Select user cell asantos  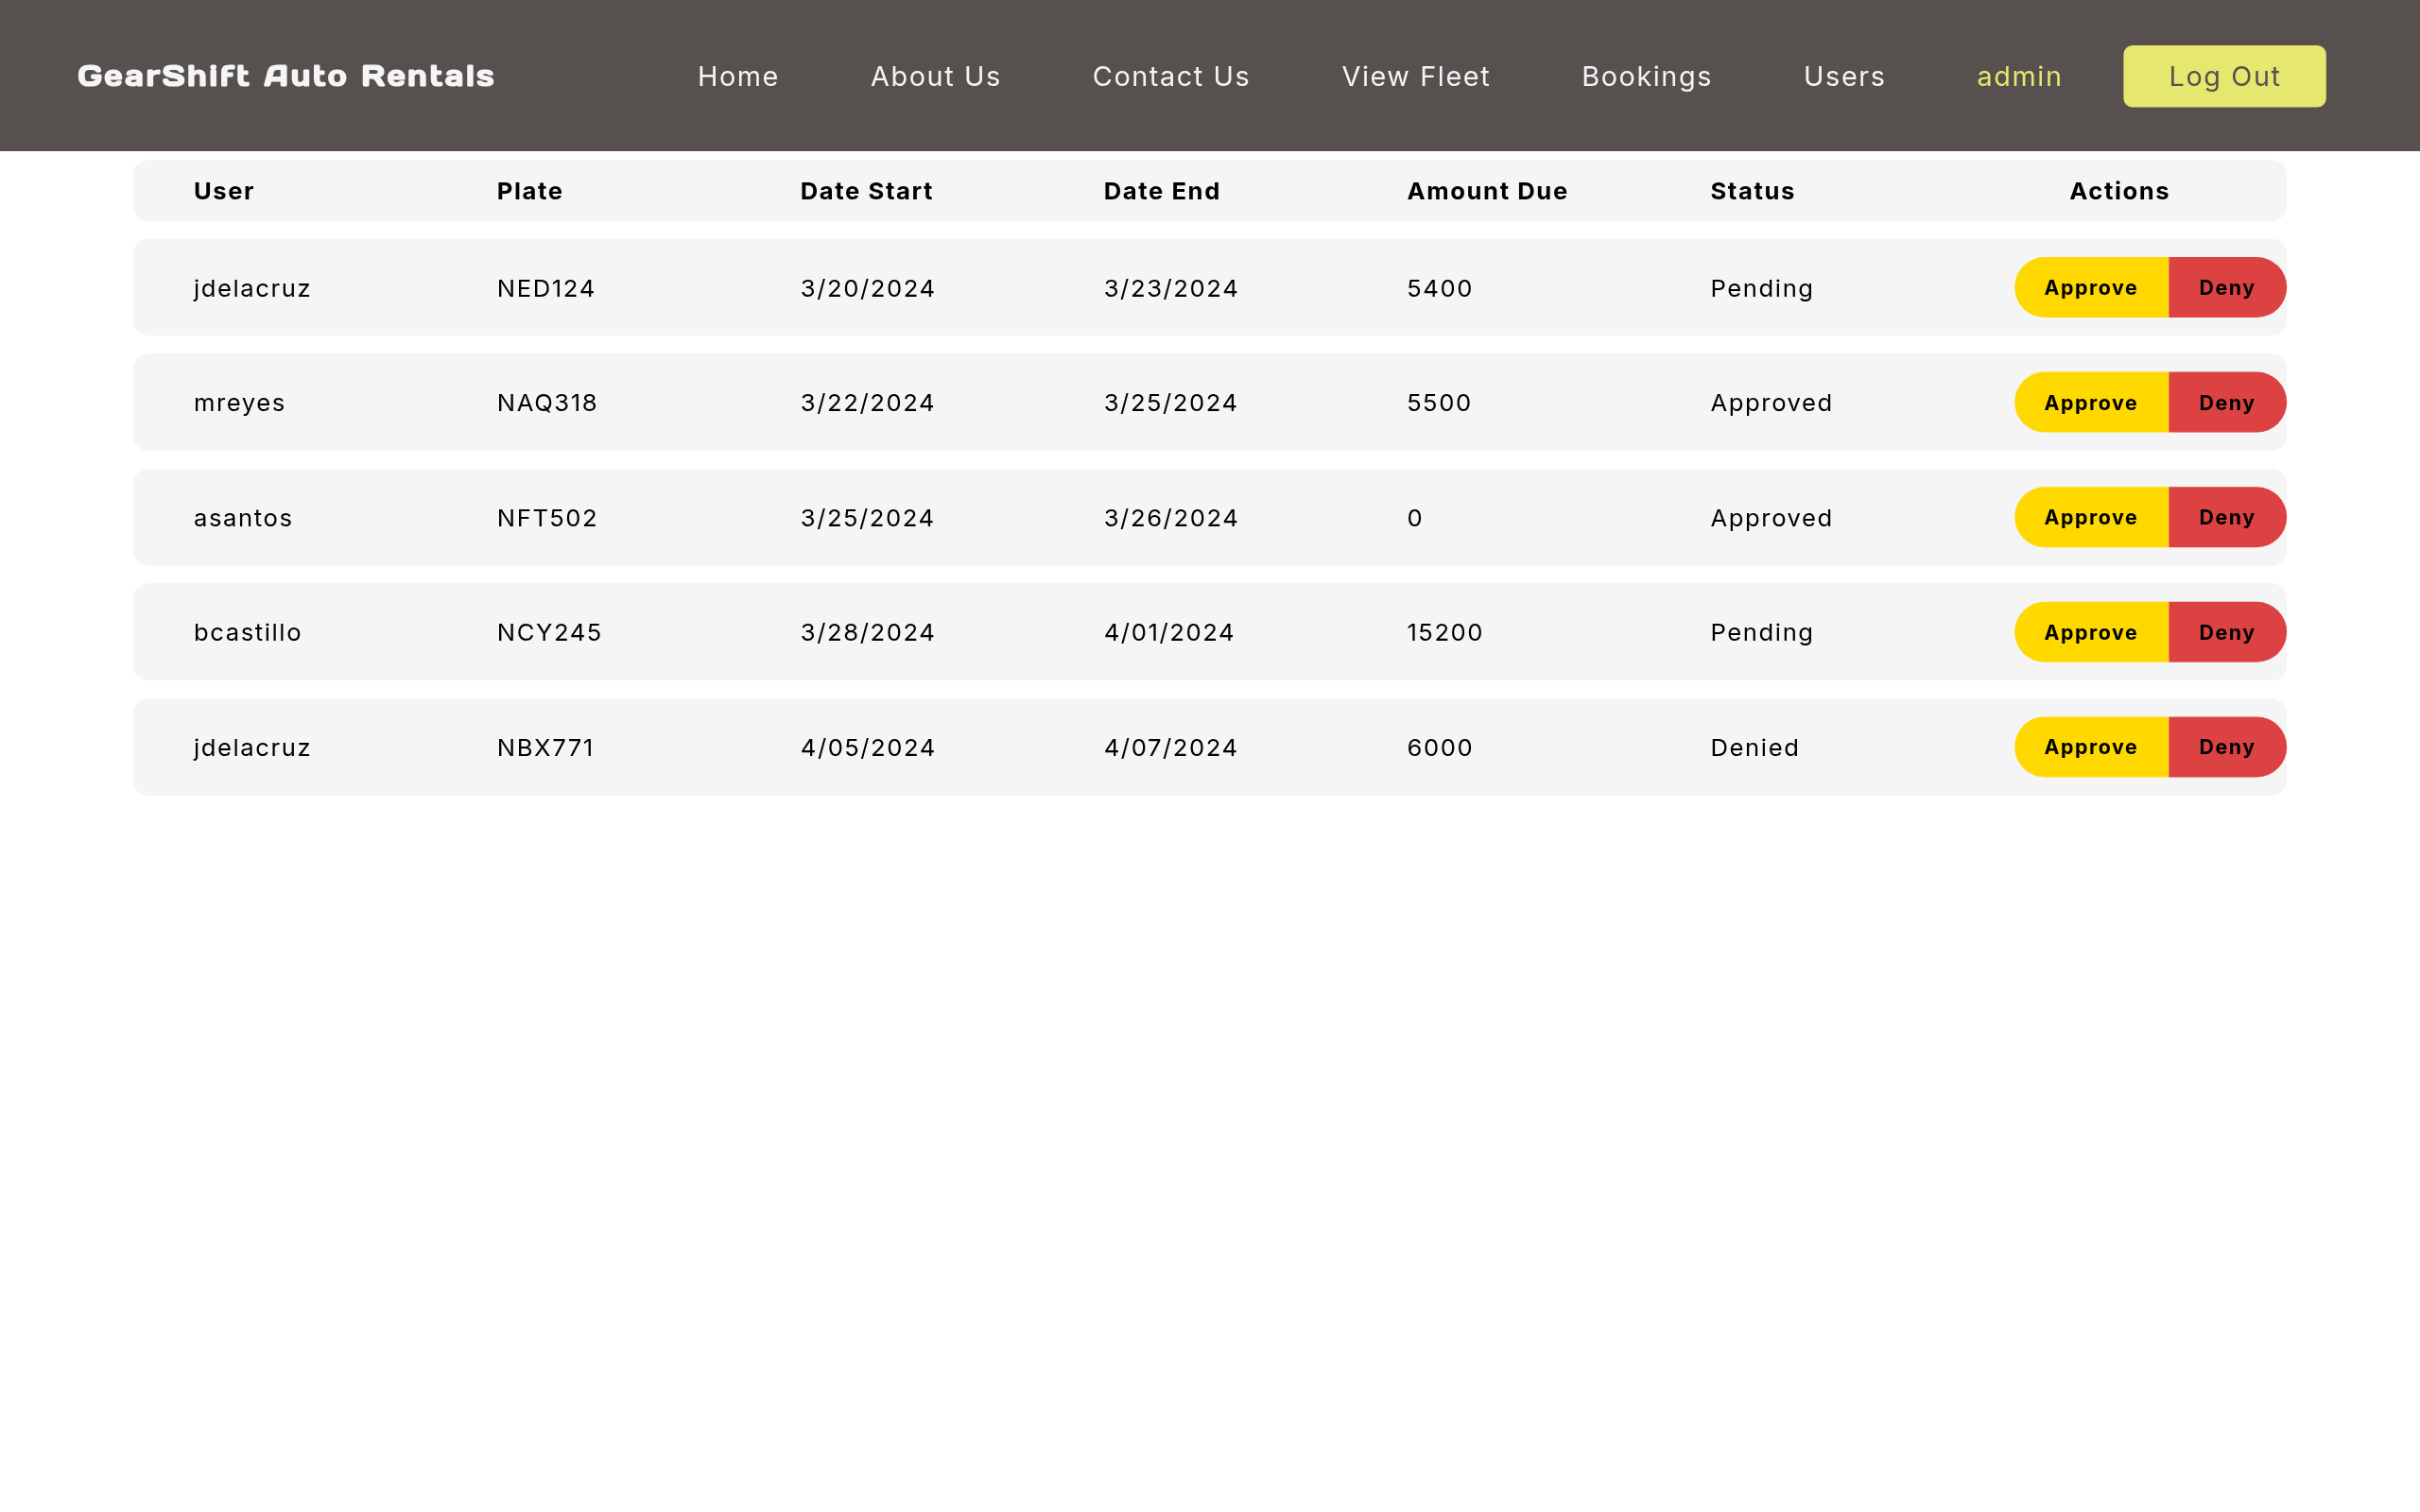(x=243, y=518)
